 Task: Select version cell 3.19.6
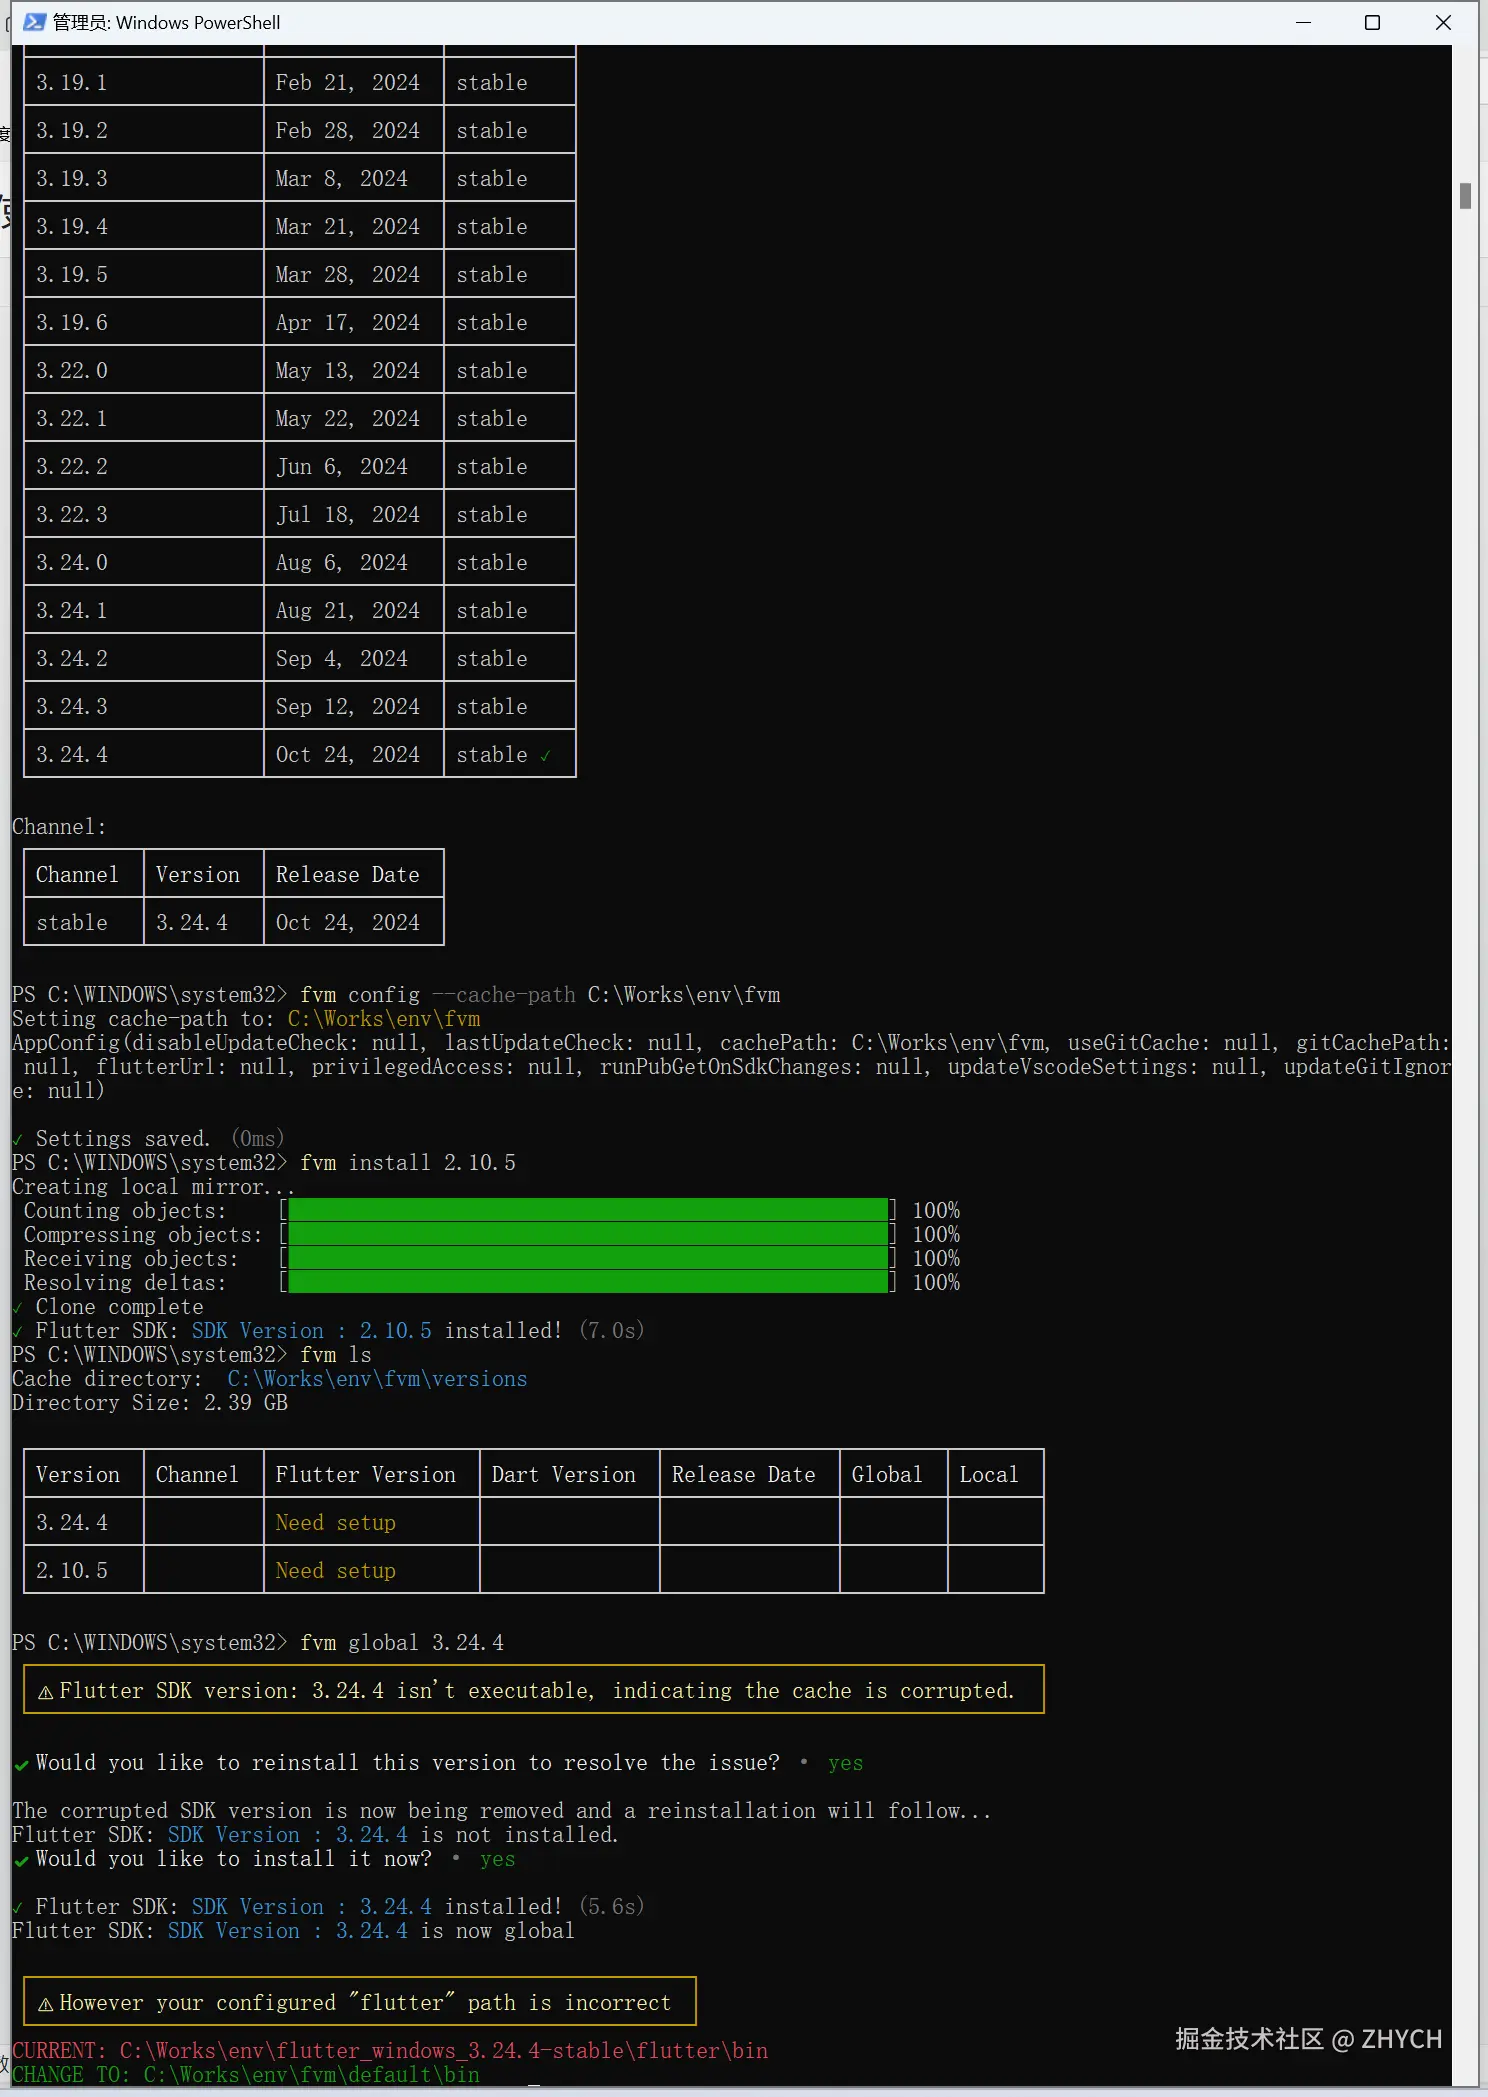(x=72, y=323)
